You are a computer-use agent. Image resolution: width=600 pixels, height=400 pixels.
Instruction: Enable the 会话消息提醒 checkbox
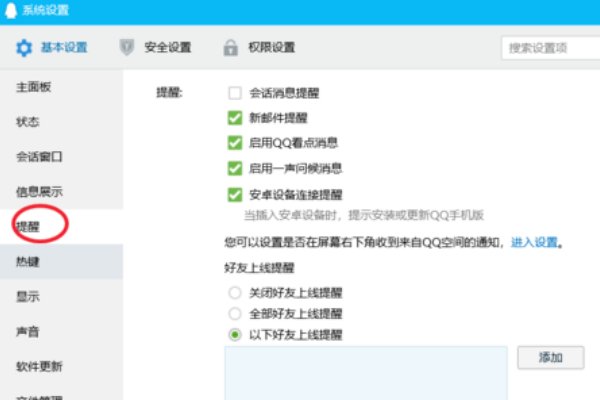pyautogui.click(x=235, y=93)
